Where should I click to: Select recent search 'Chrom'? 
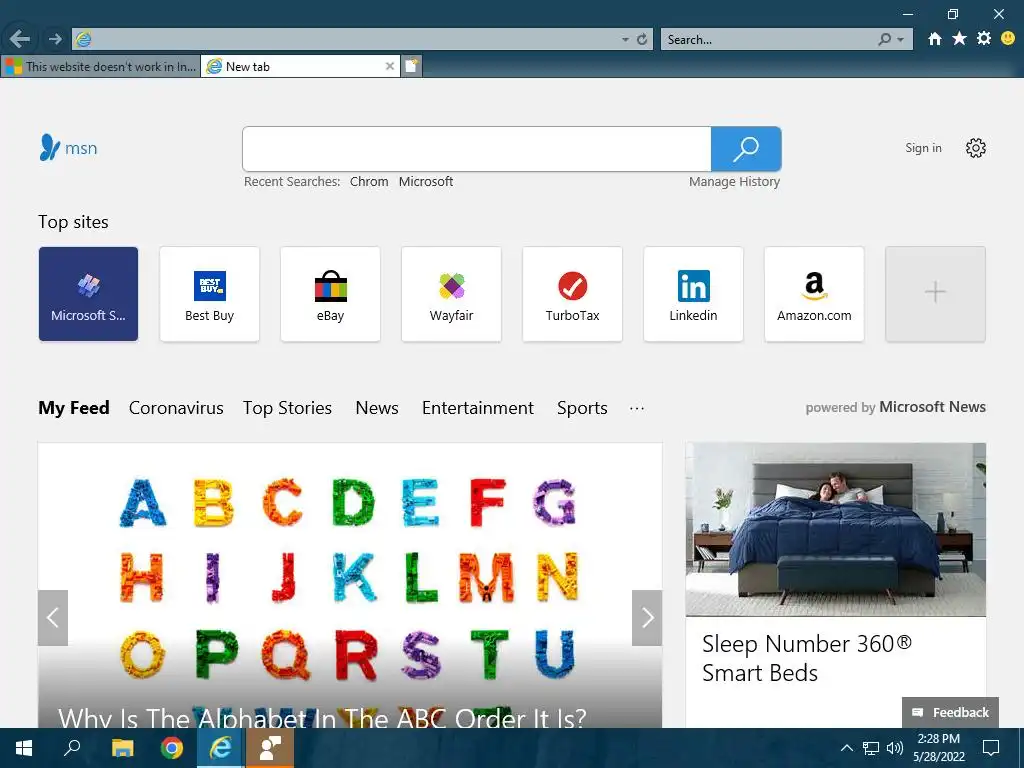tap(369, 182)
